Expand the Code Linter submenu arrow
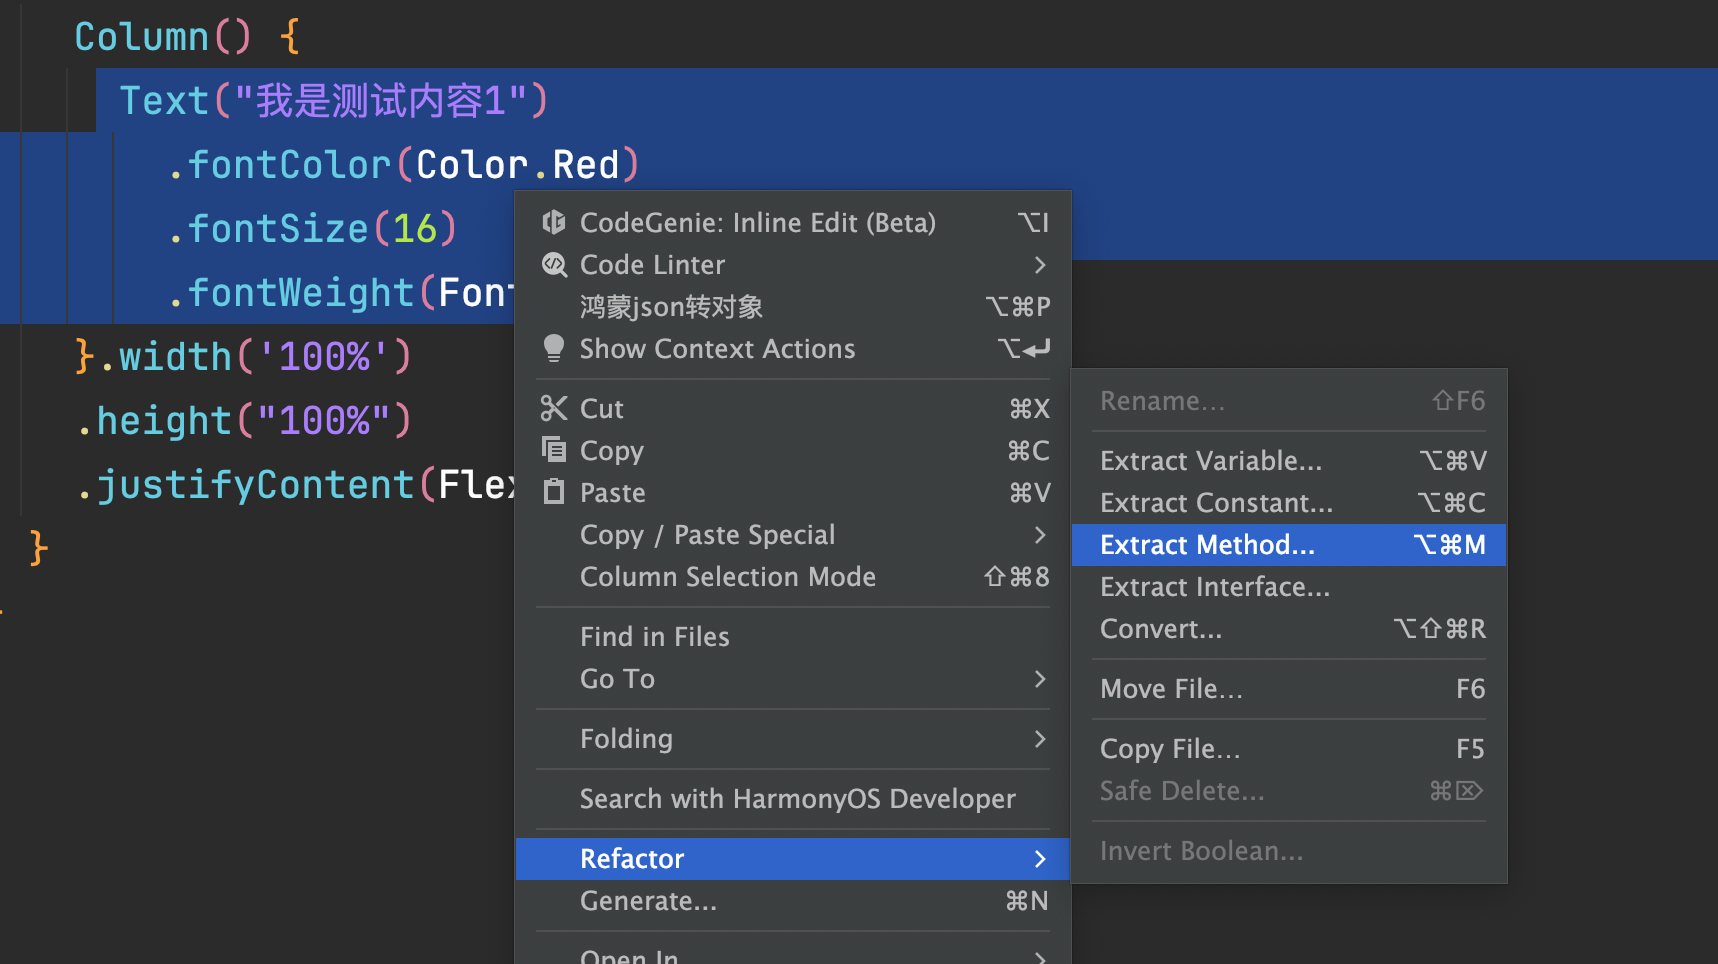 click(1040, 265)
